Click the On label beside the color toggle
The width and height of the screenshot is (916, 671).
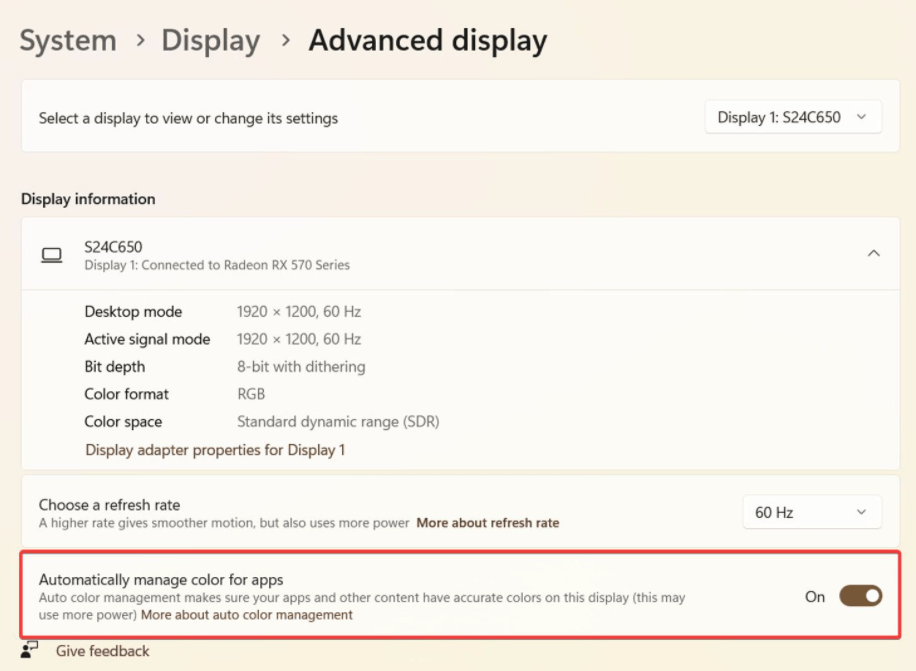tap(815, 597)
